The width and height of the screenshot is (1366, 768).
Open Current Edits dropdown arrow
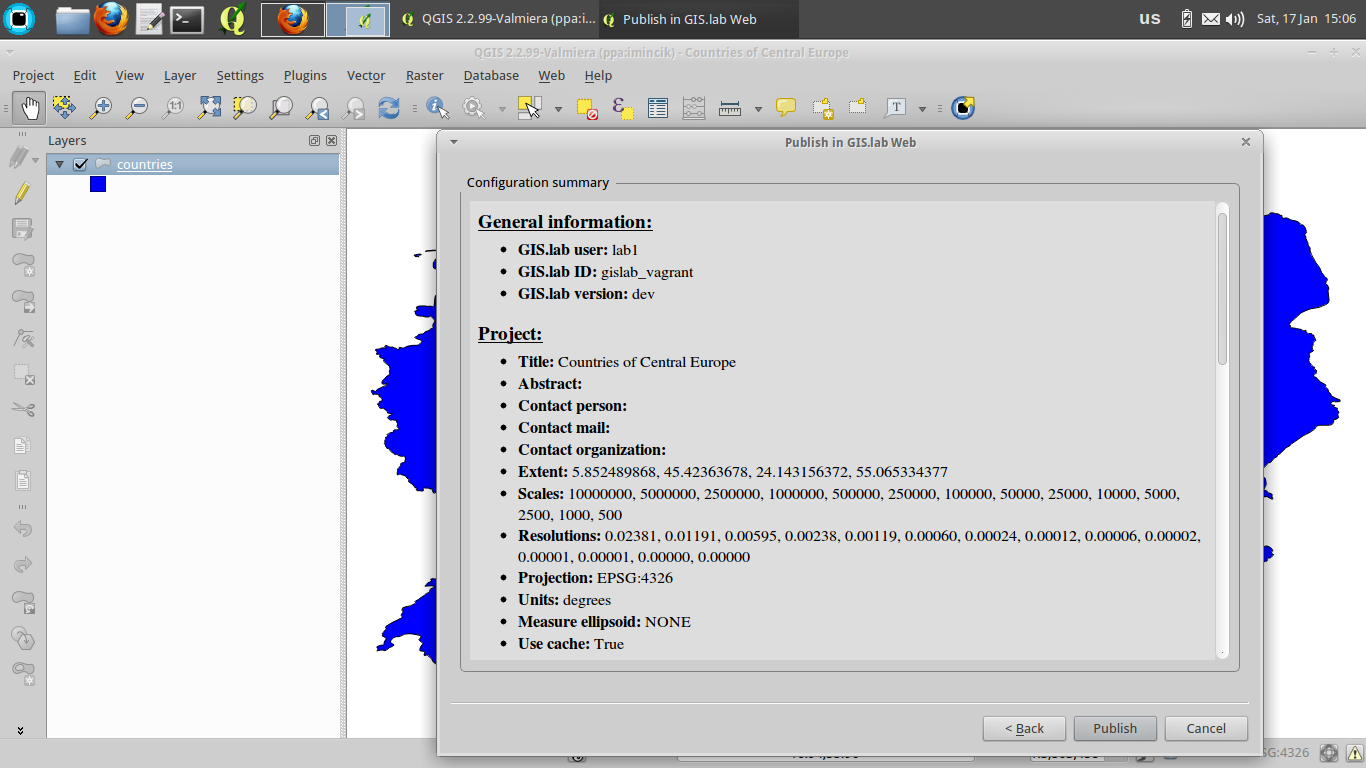point(36,158)
